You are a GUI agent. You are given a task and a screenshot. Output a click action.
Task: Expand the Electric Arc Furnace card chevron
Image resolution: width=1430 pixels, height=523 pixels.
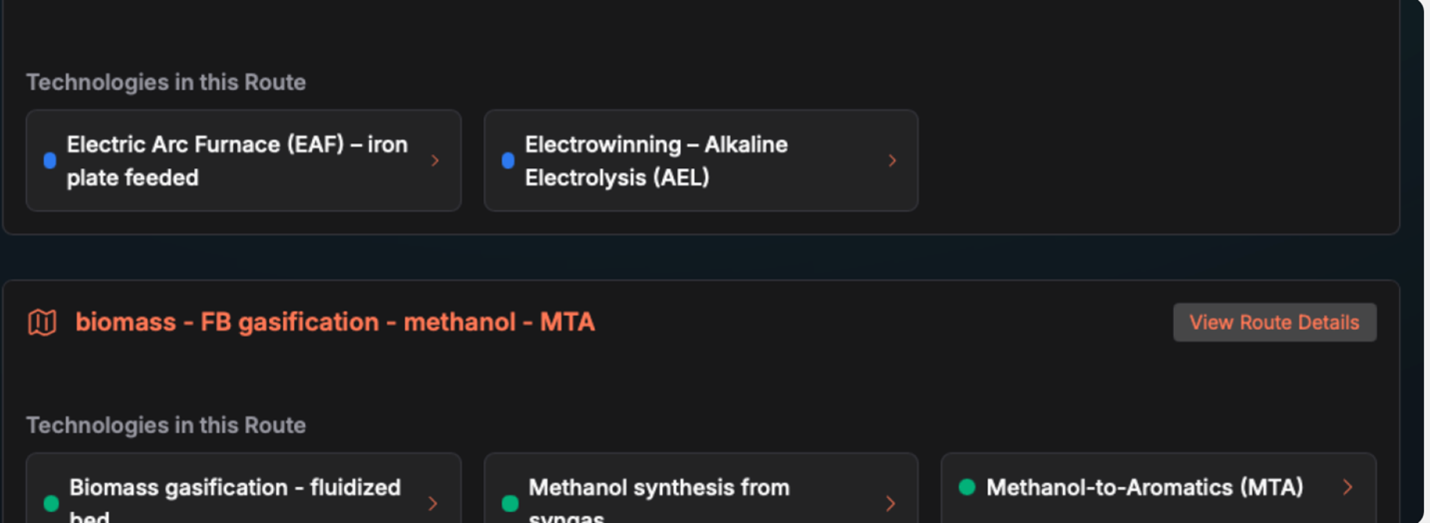435,160
